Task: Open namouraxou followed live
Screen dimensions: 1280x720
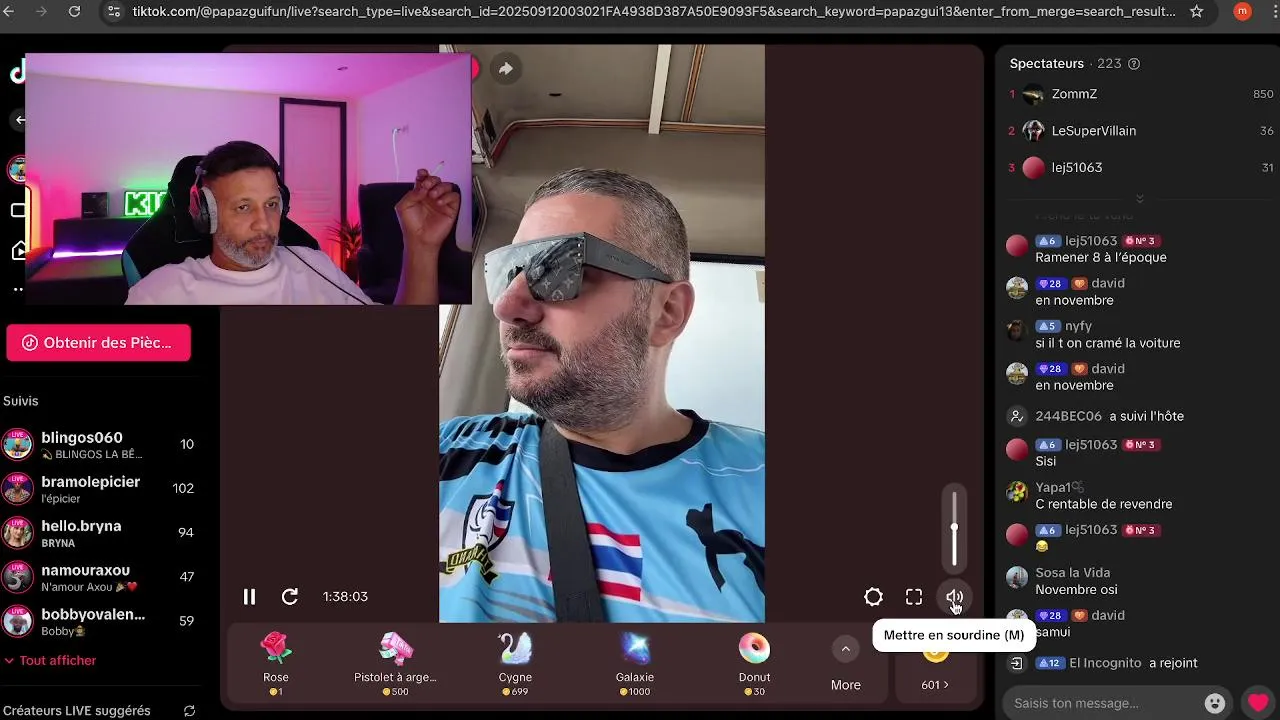Action: [98, 577]
